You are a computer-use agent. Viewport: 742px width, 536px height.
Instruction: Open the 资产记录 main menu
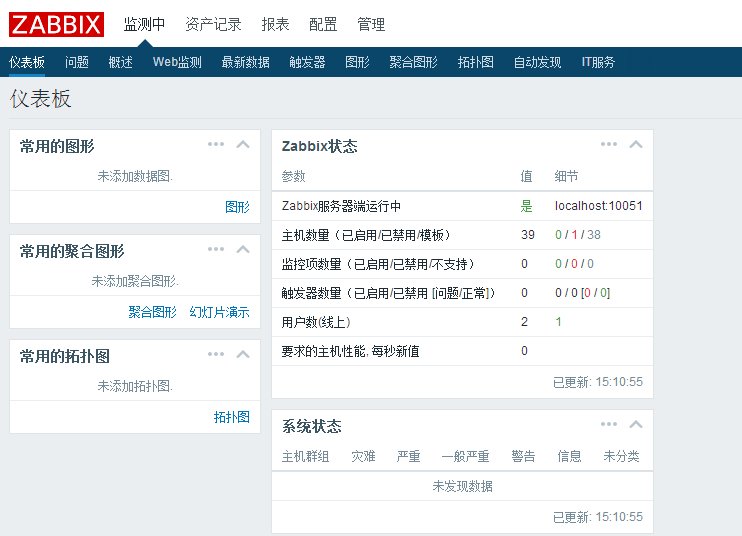coord(213,24)
